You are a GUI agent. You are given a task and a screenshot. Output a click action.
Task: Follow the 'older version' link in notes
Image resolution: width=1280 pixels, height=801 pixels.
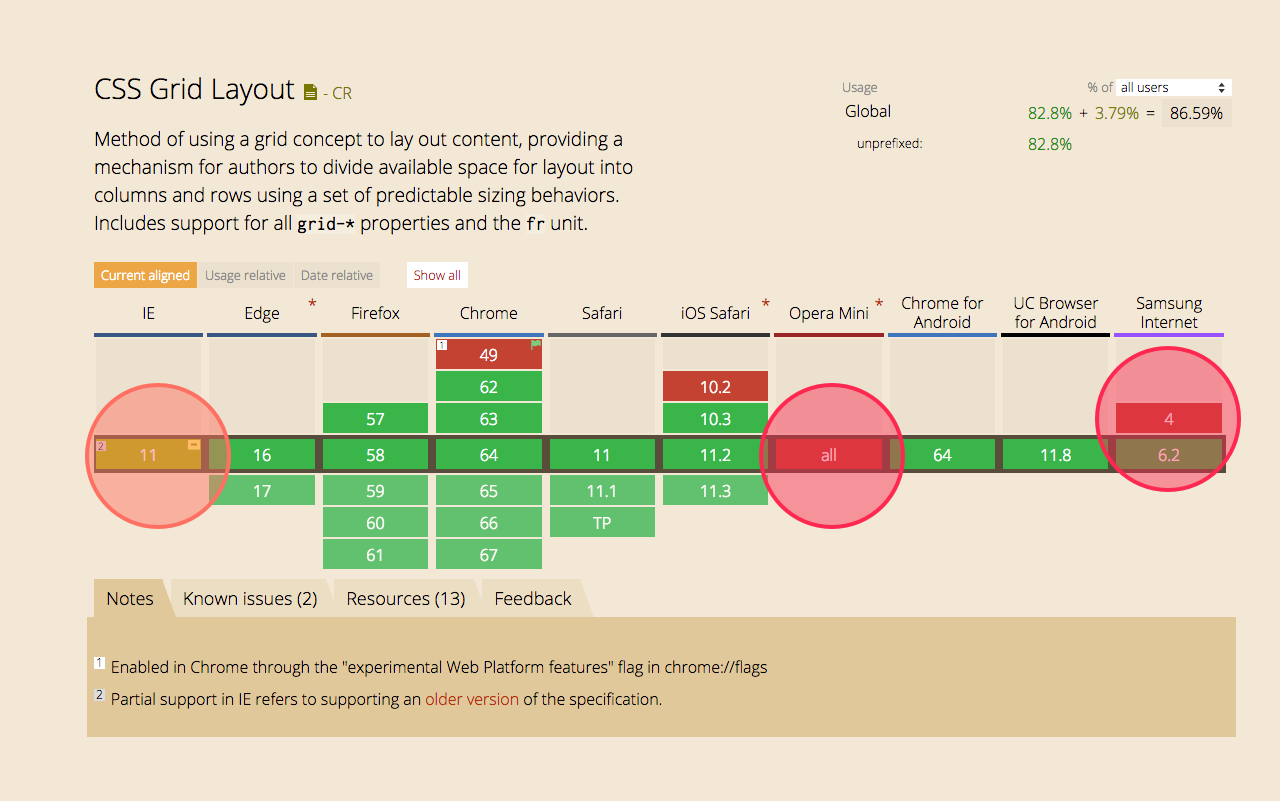pyautogui.click(x=472, y=699)
